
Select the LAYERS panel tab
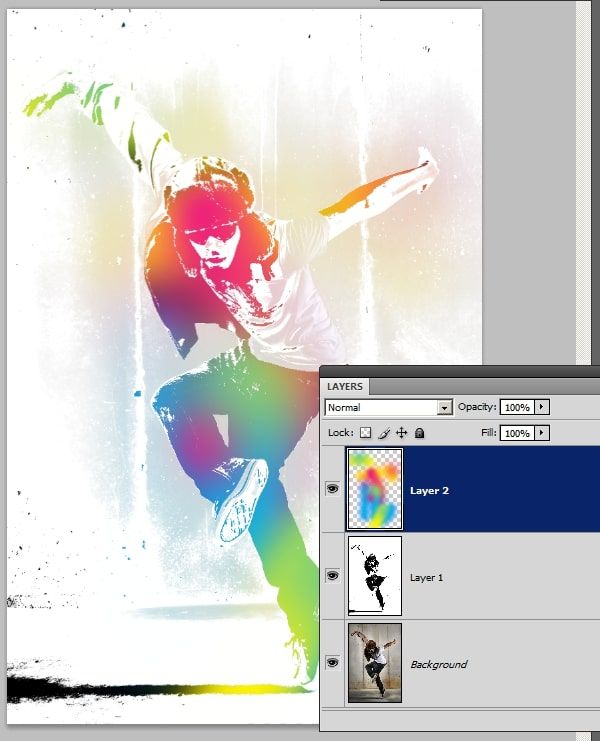(x=345, y=387)
